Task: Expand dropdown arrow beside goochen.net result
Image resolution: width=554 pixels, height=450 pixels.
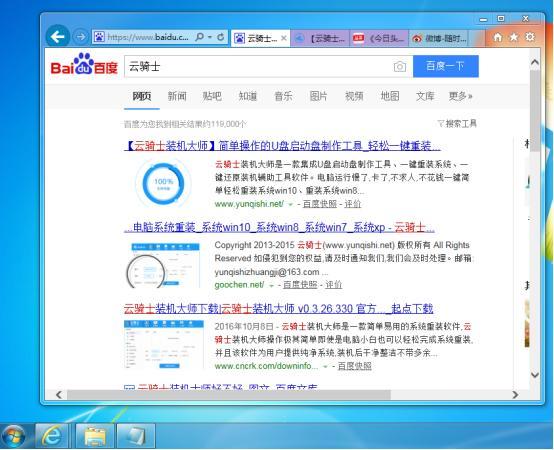Action: coord(271,285)
